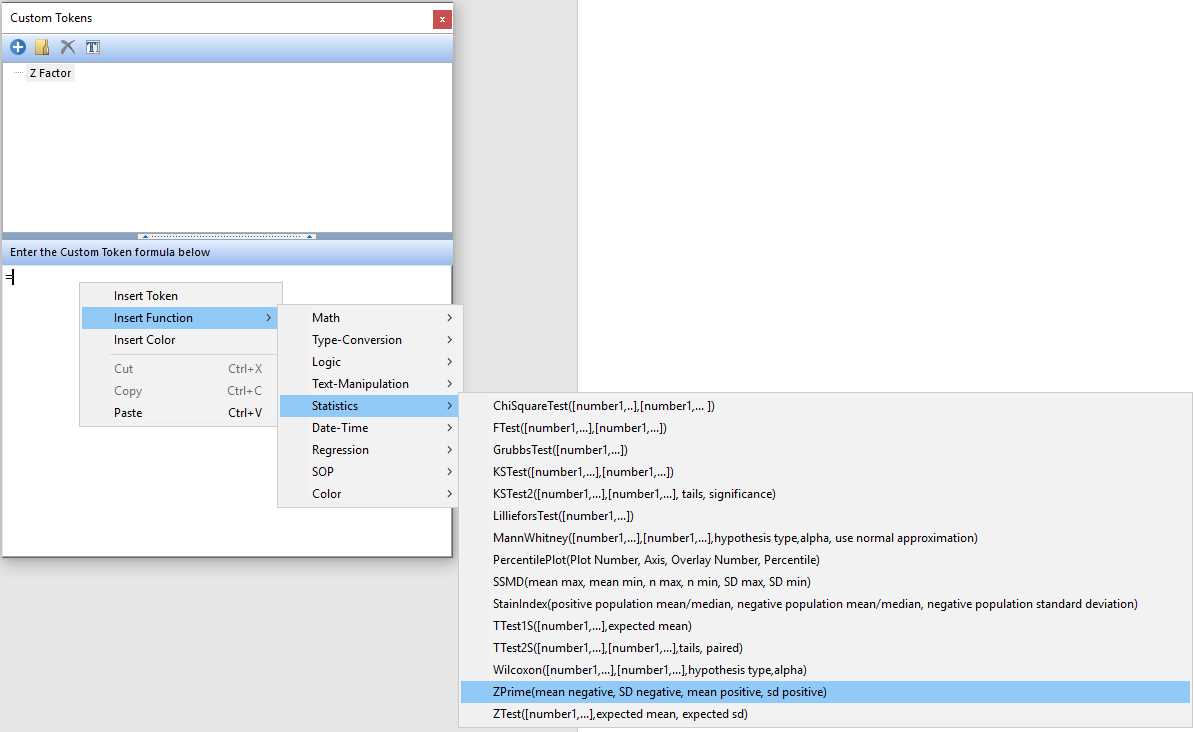Select Paste in the context menu
Screen dimensions: 1194x732
[x=181, y=413]
